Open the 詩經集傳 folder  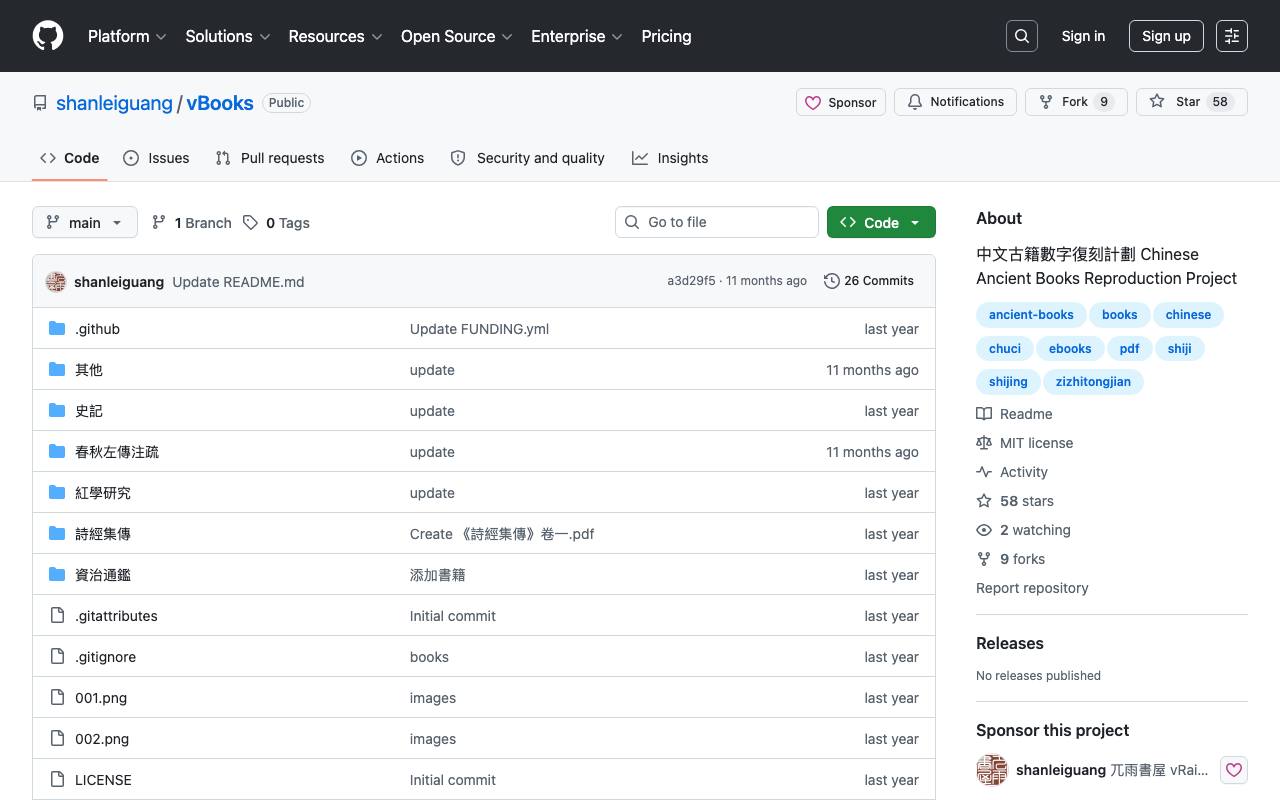point(103,534)
